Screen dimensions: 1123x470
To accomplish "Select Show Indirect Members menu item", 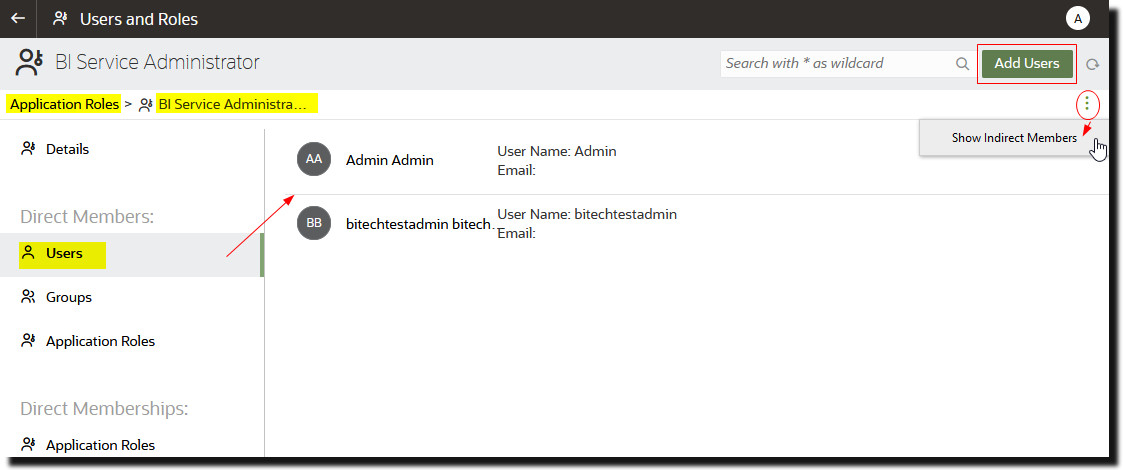I will point(1013,138).
